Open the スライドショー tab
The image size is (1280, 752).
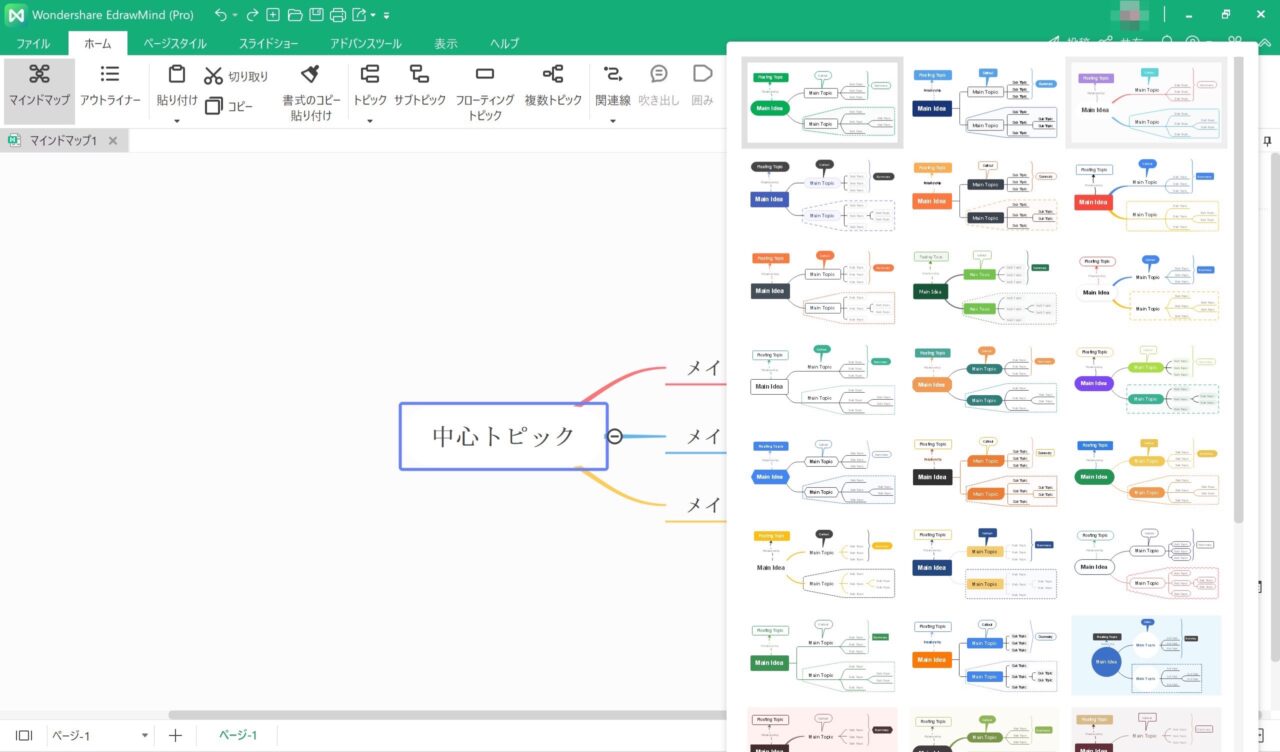268,44
